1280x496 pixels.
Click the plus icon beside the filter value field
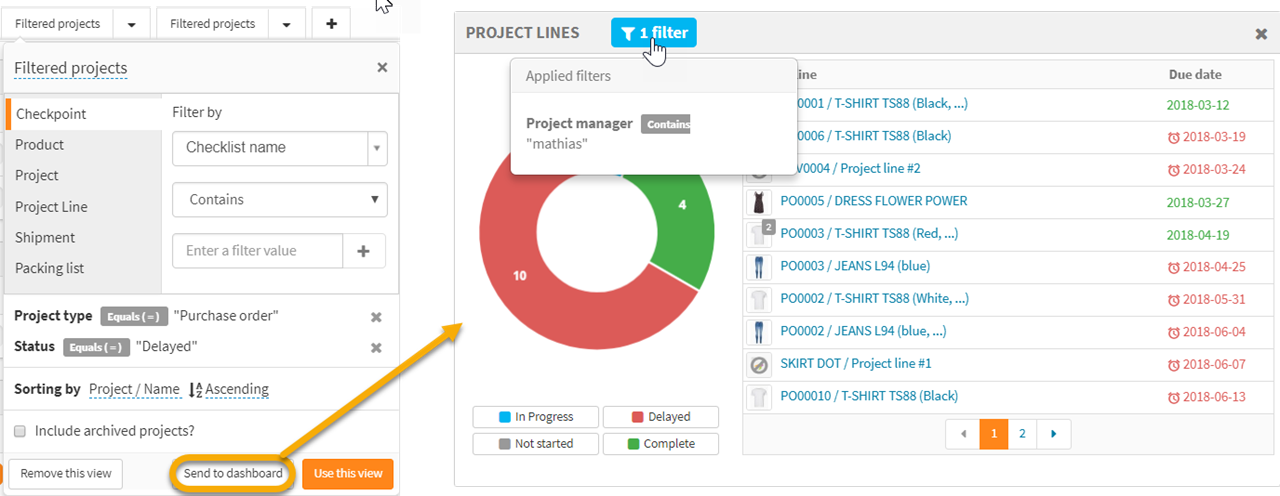(x=364, y=251)
